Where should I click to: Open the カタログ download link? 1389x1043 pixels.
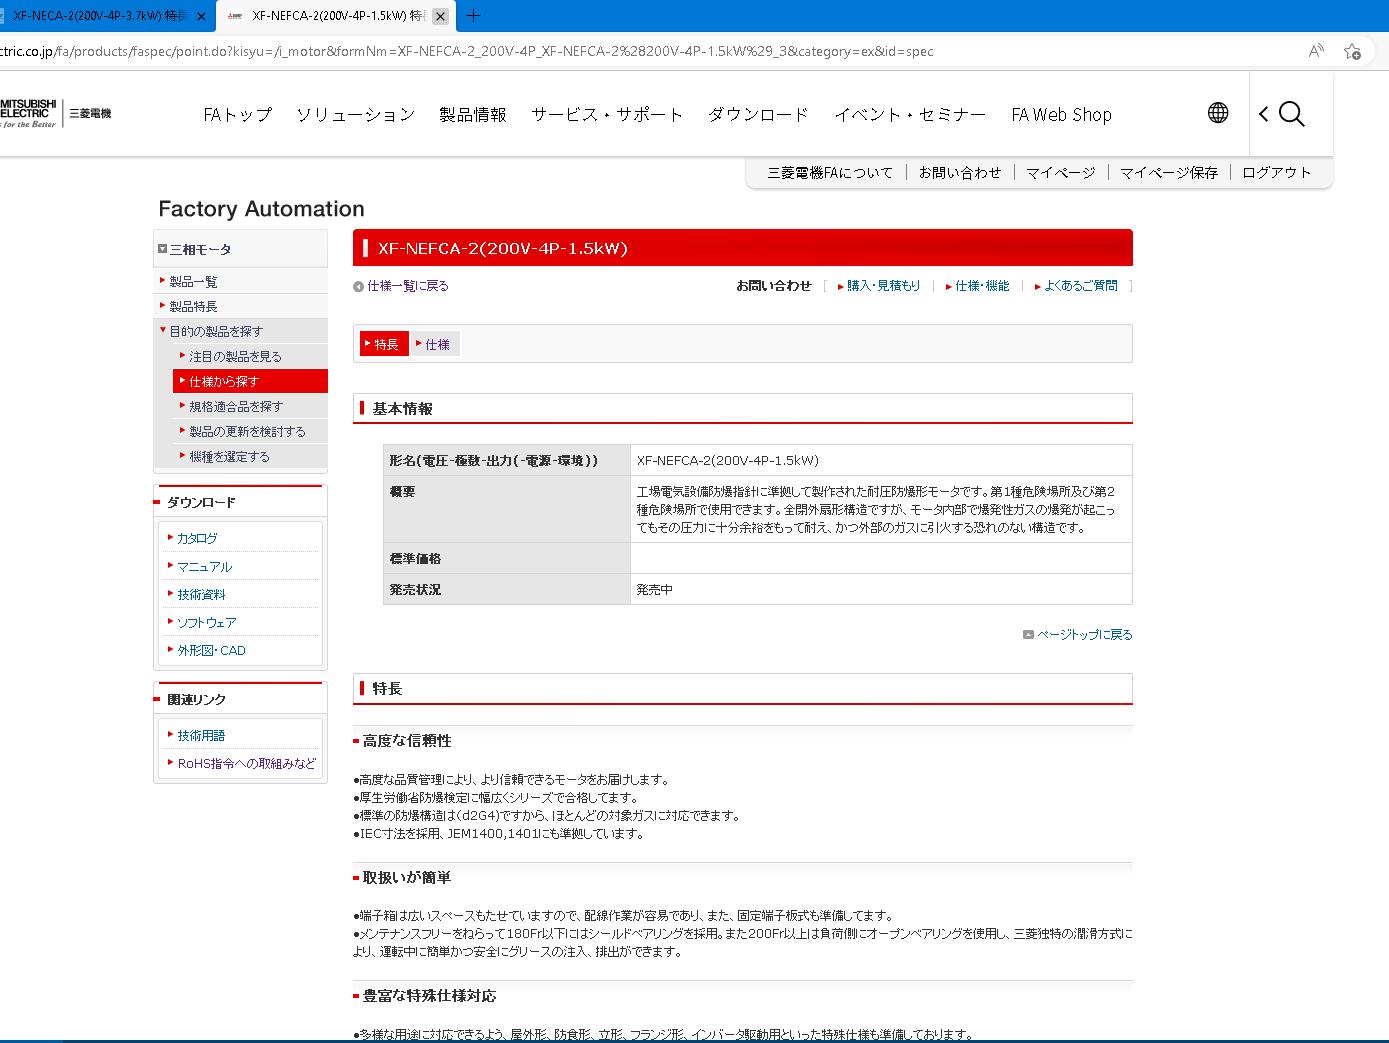click(x=197, y=538)
